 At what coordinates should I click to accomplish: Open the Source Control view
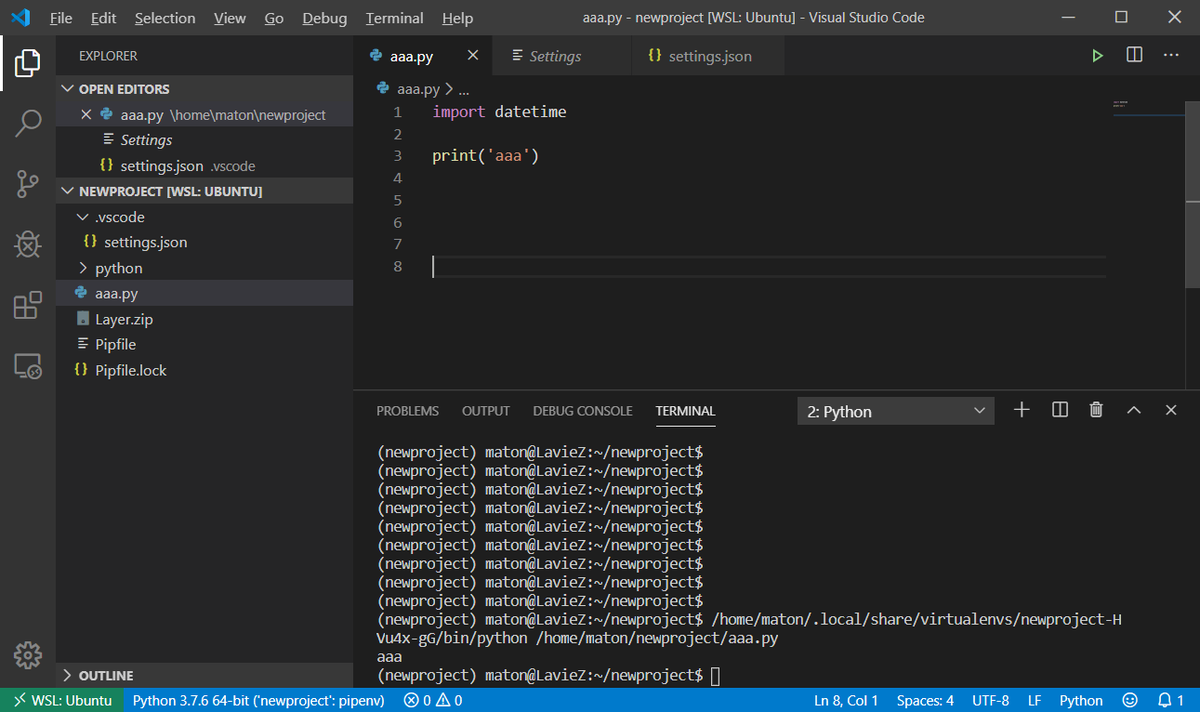(28, 184)
